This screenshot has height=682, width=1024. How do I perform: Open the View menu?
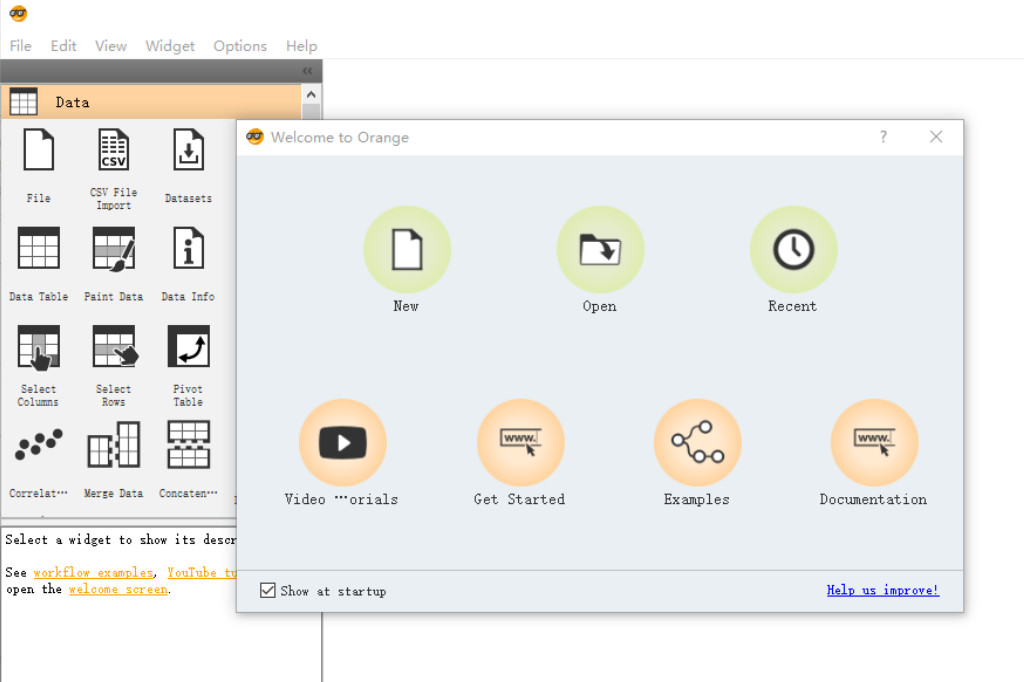[111, 46]
